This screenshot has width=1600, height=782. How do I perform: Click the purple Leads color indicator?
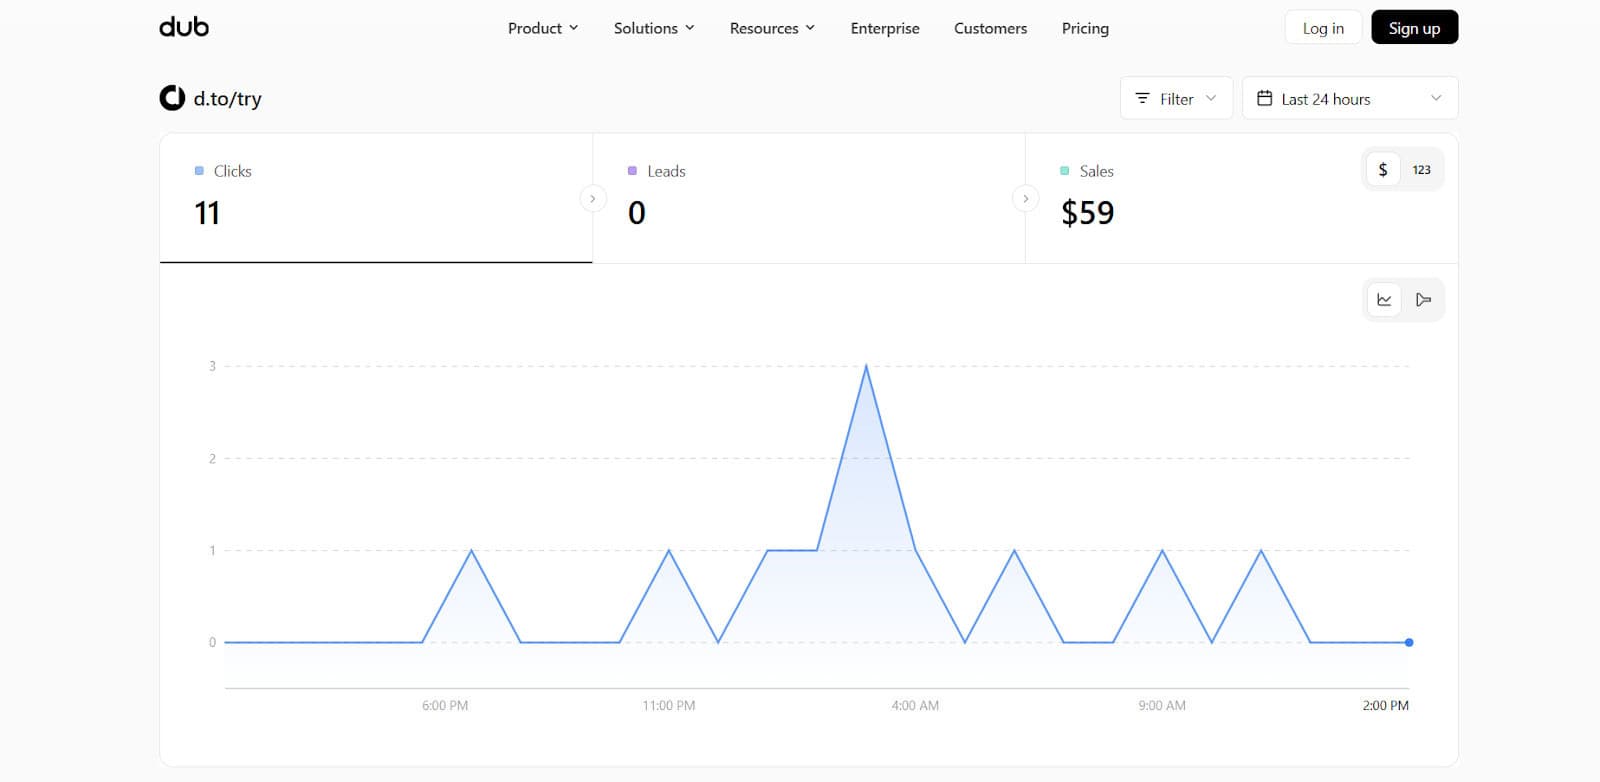point(632,171)
